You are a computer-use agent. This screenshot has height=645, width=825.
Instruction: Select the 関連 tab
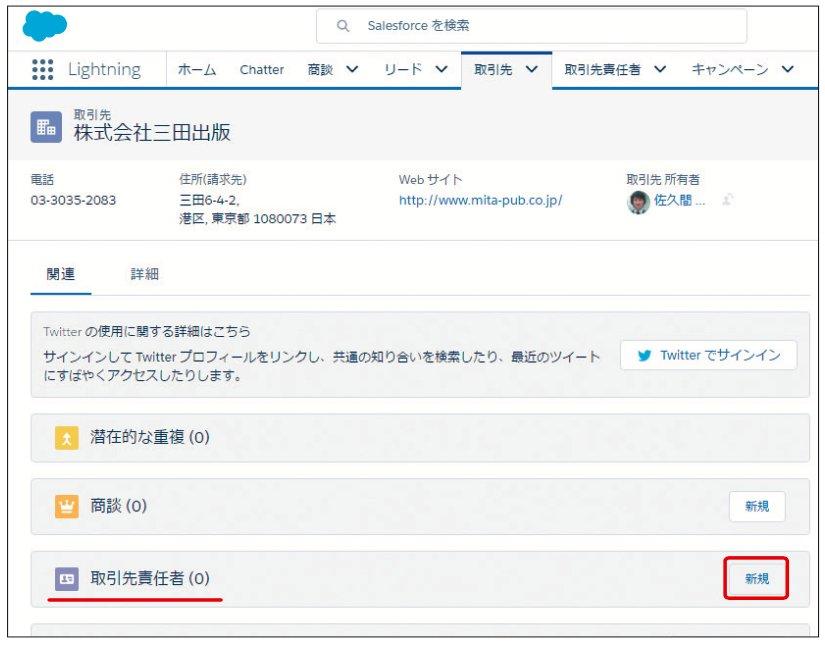point(61,274)
